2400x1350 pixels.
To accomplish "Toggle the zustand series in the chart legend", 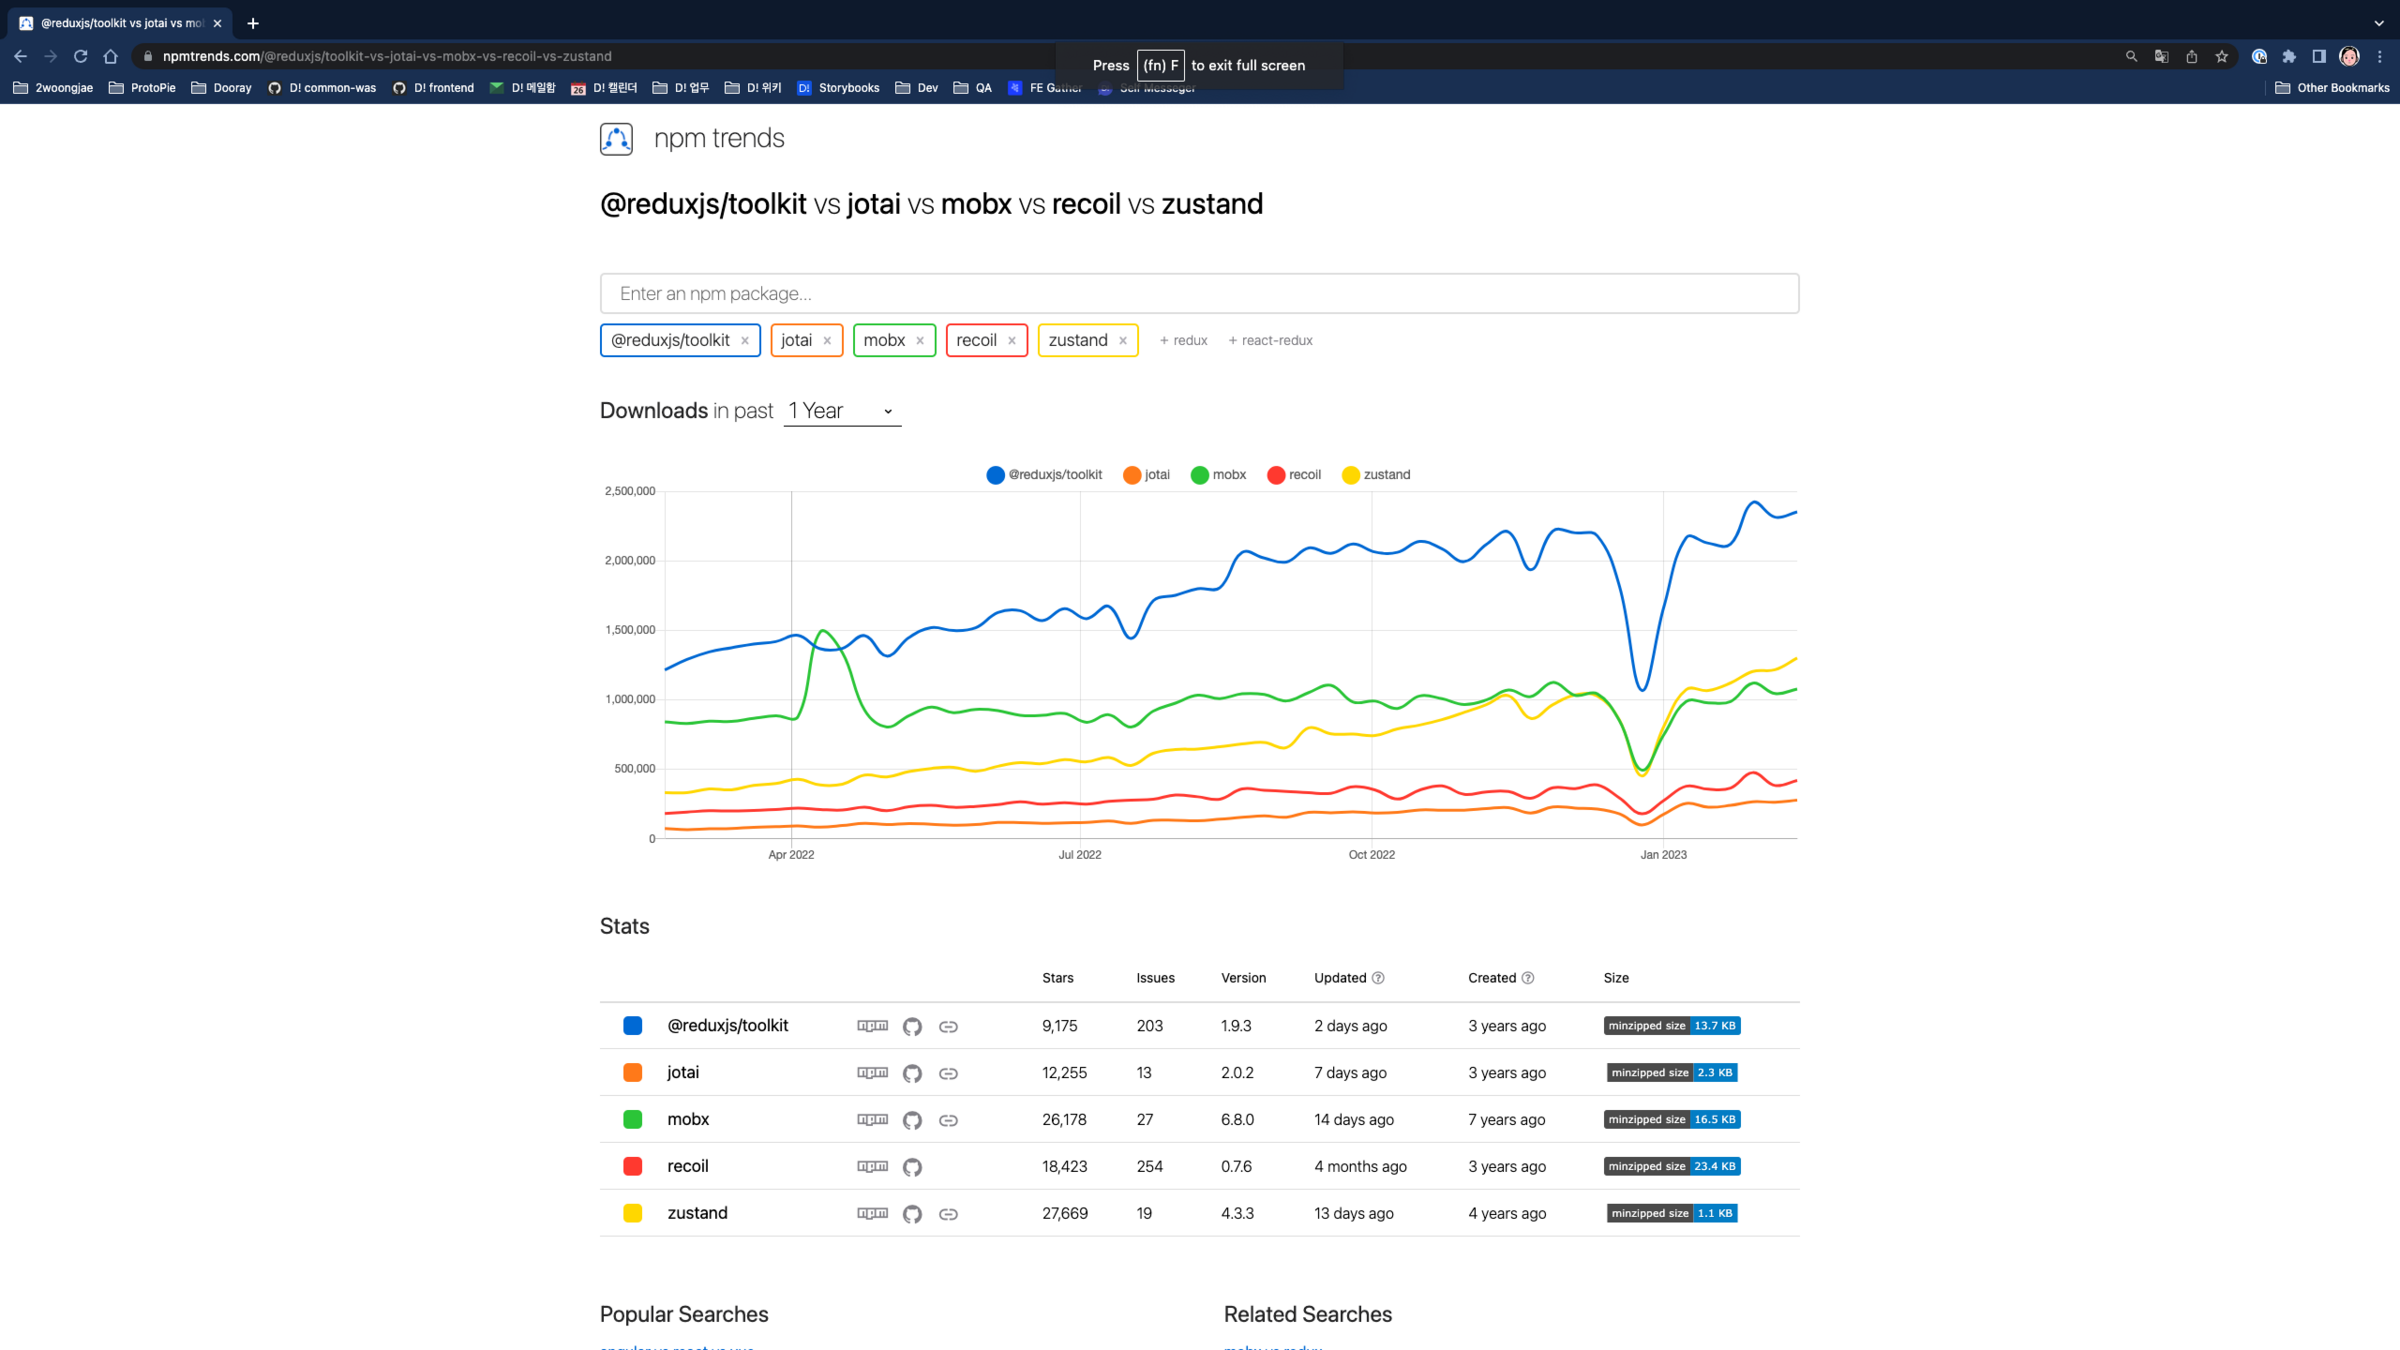I will coord(1376,475).
